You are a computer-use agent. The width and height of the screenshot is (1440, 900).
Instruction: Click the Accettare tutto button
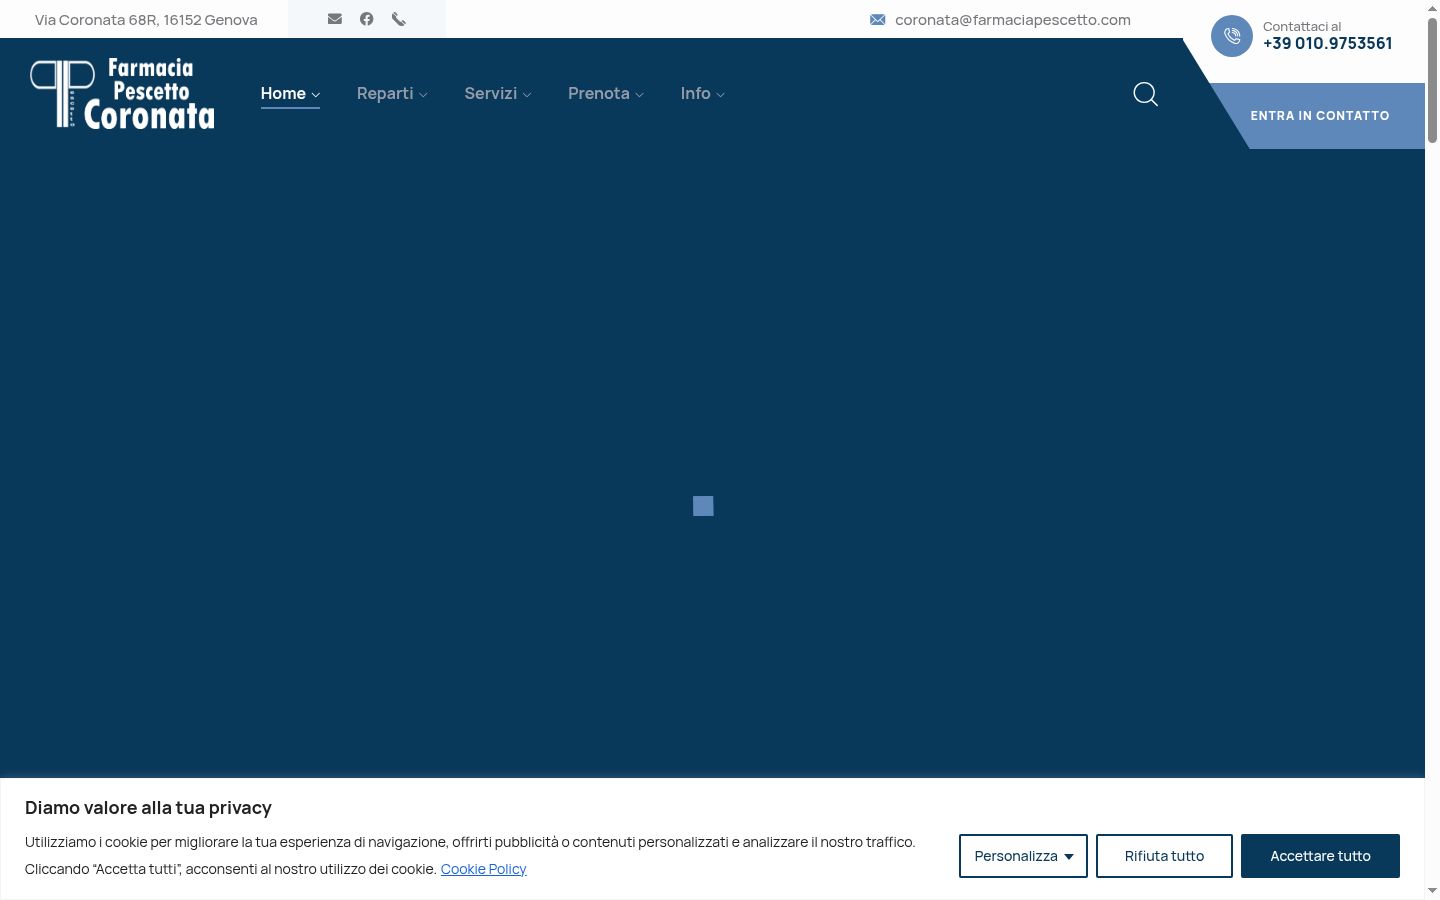(1320, 856)
